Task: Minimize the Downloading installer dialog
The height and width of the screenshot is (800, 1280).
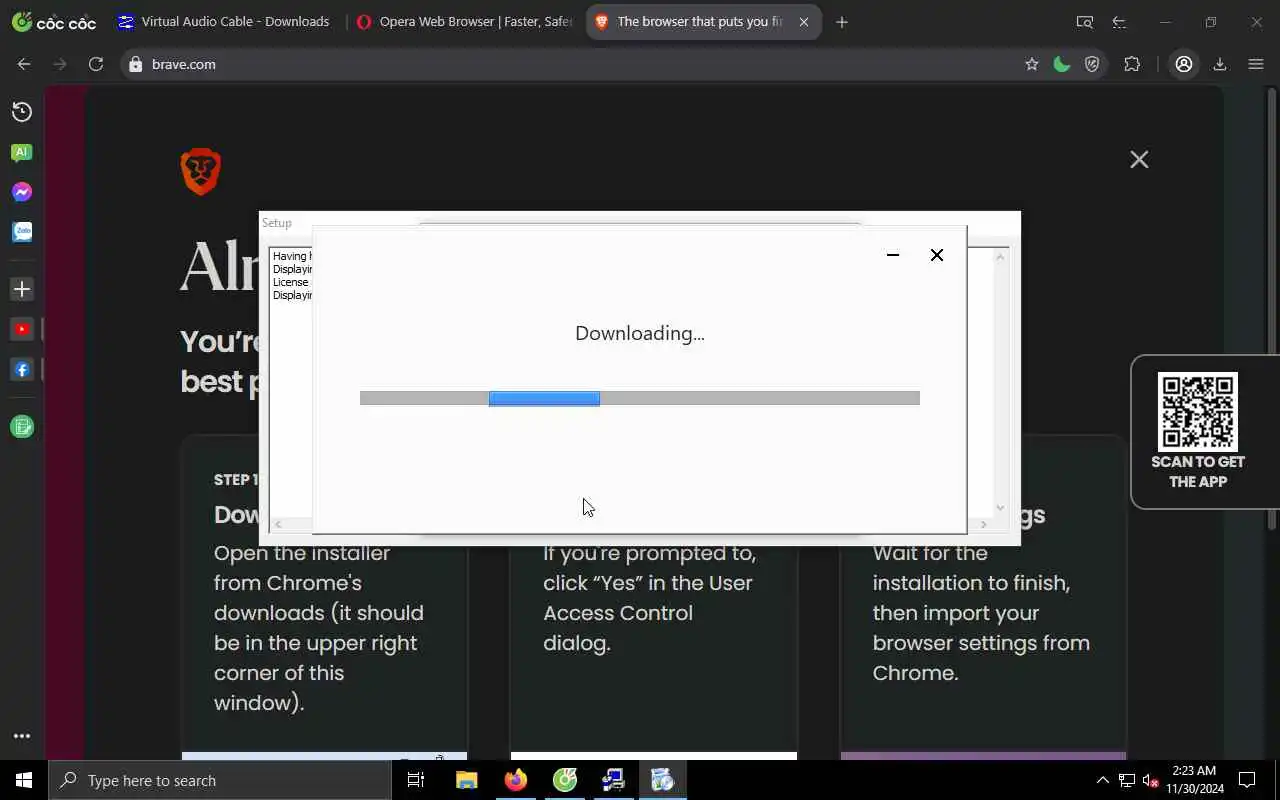Action: click(893, 255)
